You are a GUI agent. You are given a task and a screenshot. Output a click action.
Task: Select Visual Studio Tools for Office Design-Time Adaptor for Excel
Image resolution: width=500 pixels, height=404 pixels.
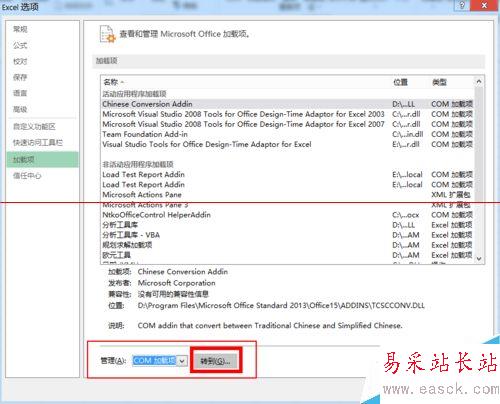coord(288,144)
